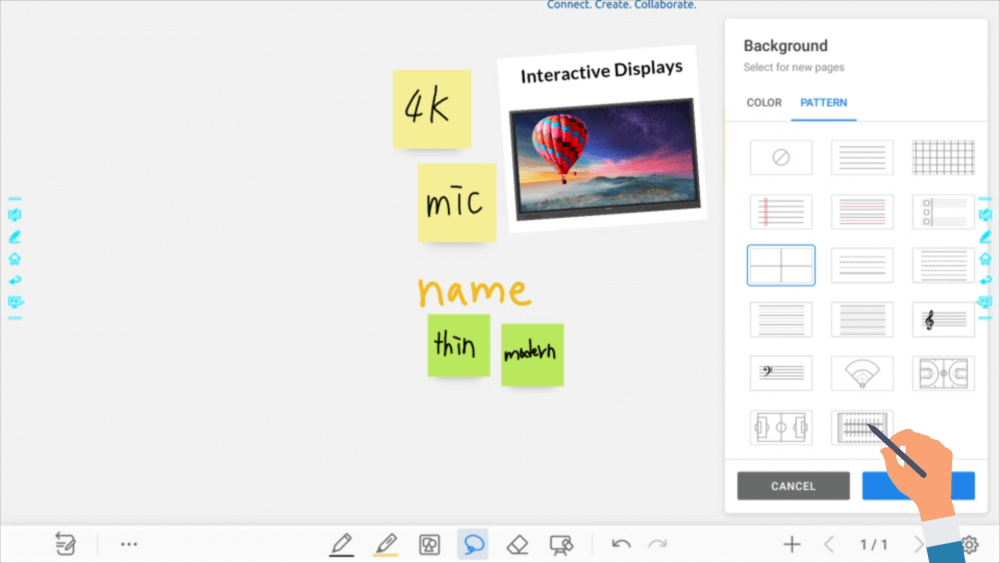Pick the treble clef music staff pattern

pos(943,319)
